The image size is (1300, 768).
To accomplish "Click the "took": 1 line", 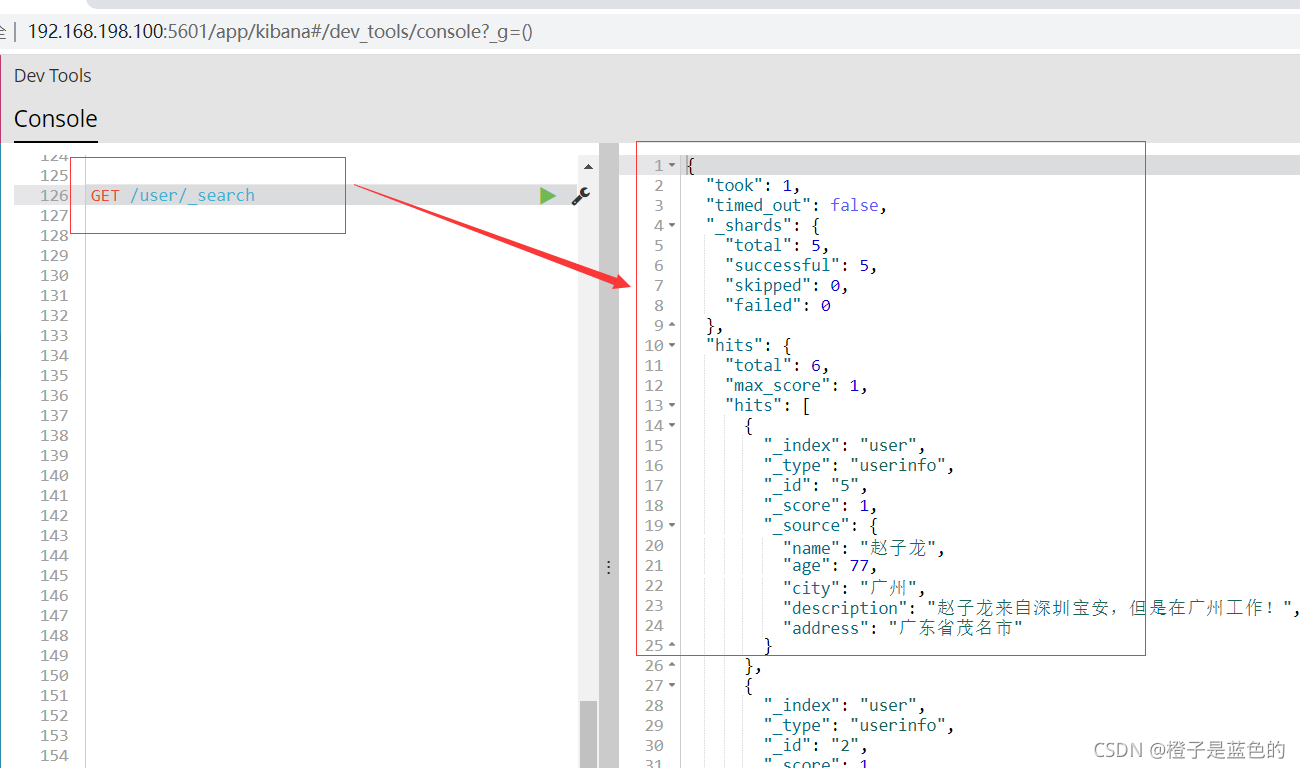I will [752, 185].
